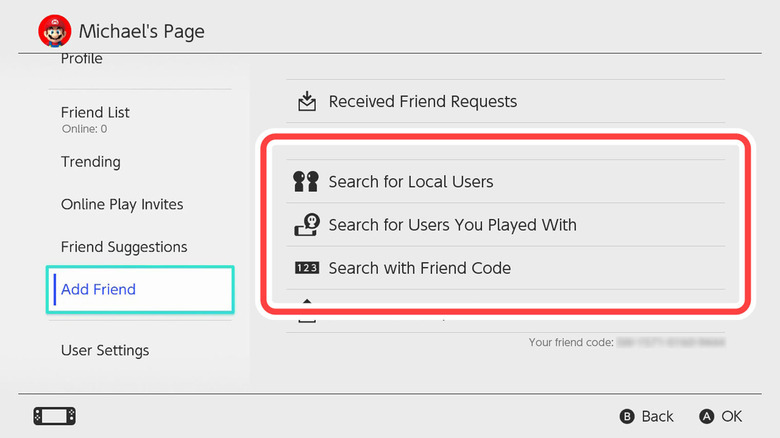
Task: Choose Search with Friend Code text
Action: (419, 268)
